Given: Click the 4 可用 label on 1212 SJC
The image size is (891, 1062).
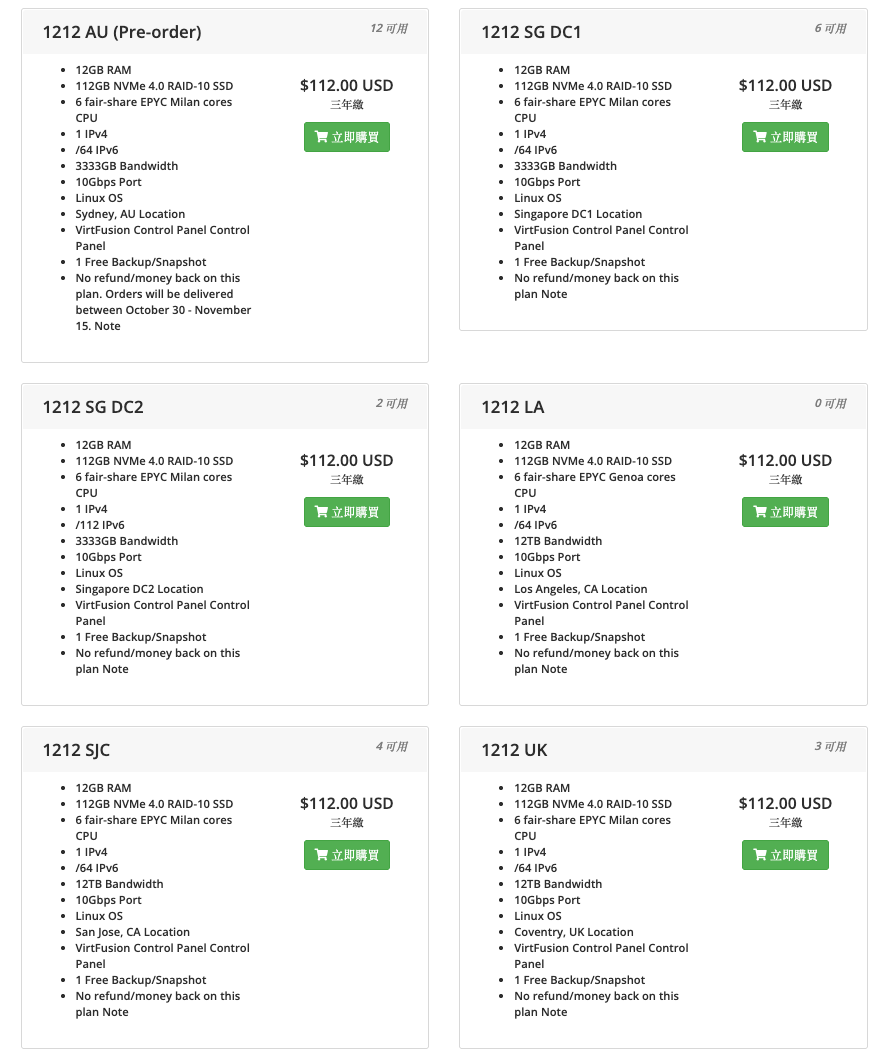Looking at the screenshot, I should 392,747.
